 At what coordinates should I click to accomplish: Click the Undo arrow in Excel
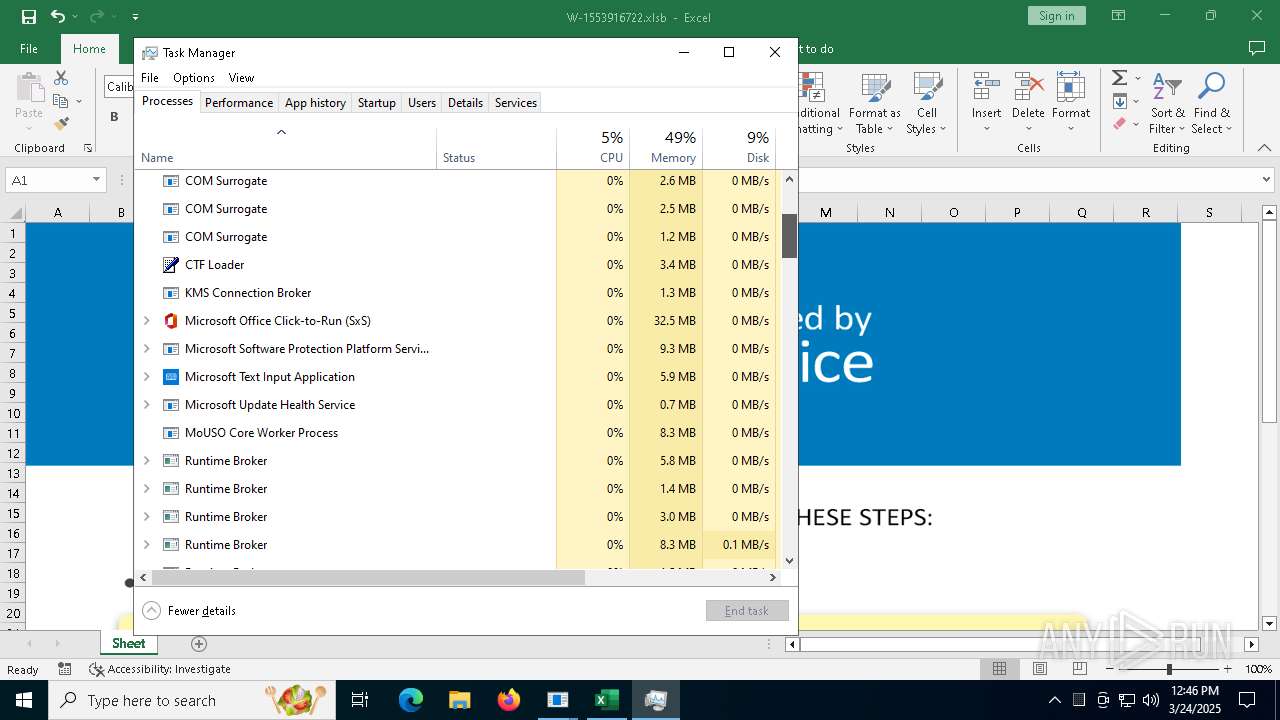[x=57, y=16]
